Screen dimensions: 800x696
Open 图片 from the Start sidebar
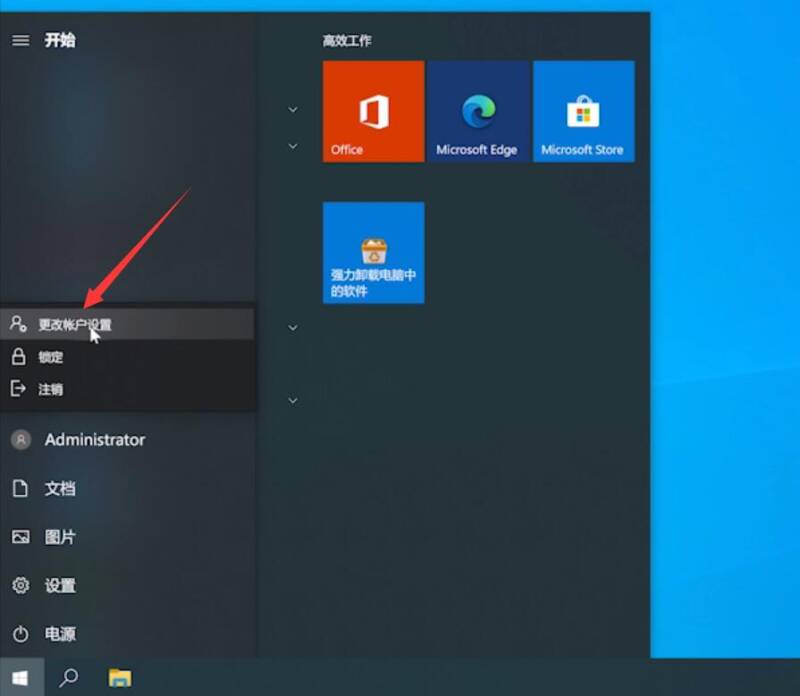[128, 537]
